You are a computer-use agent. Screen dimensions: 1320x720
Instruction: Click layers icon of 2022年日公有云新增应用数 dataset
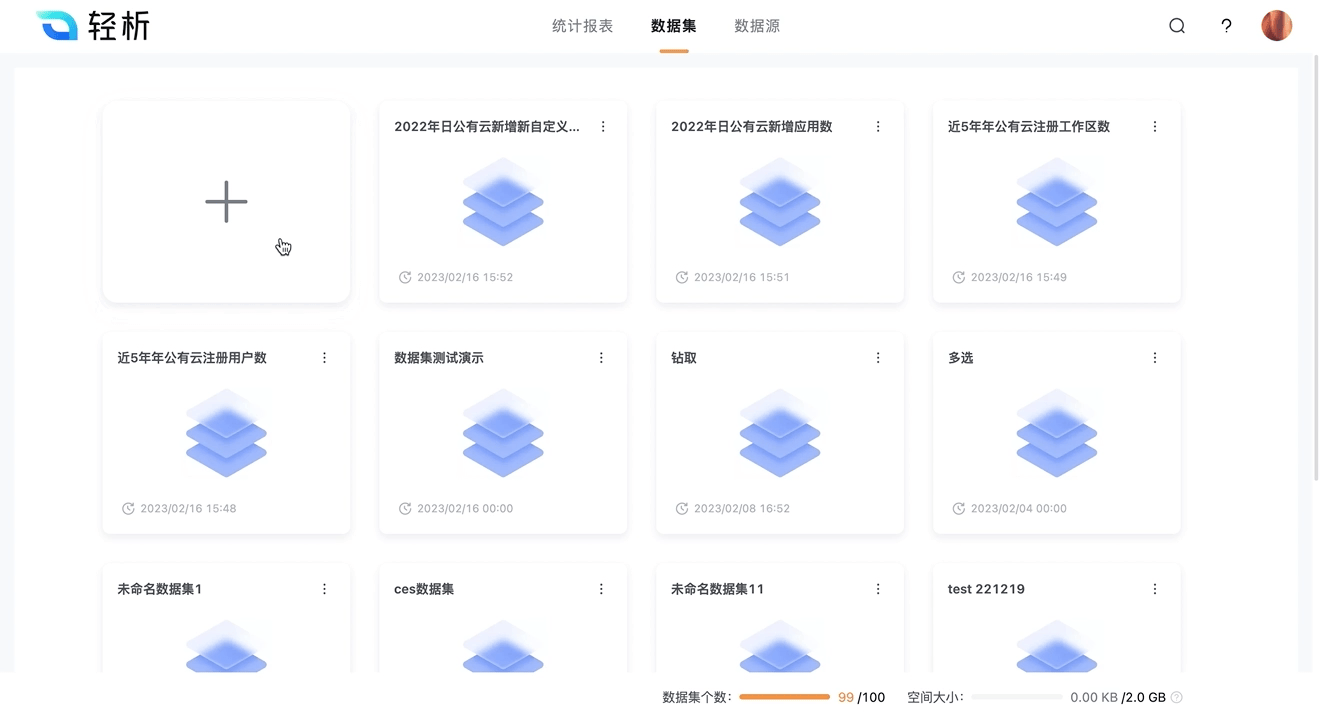pos(780,203)
